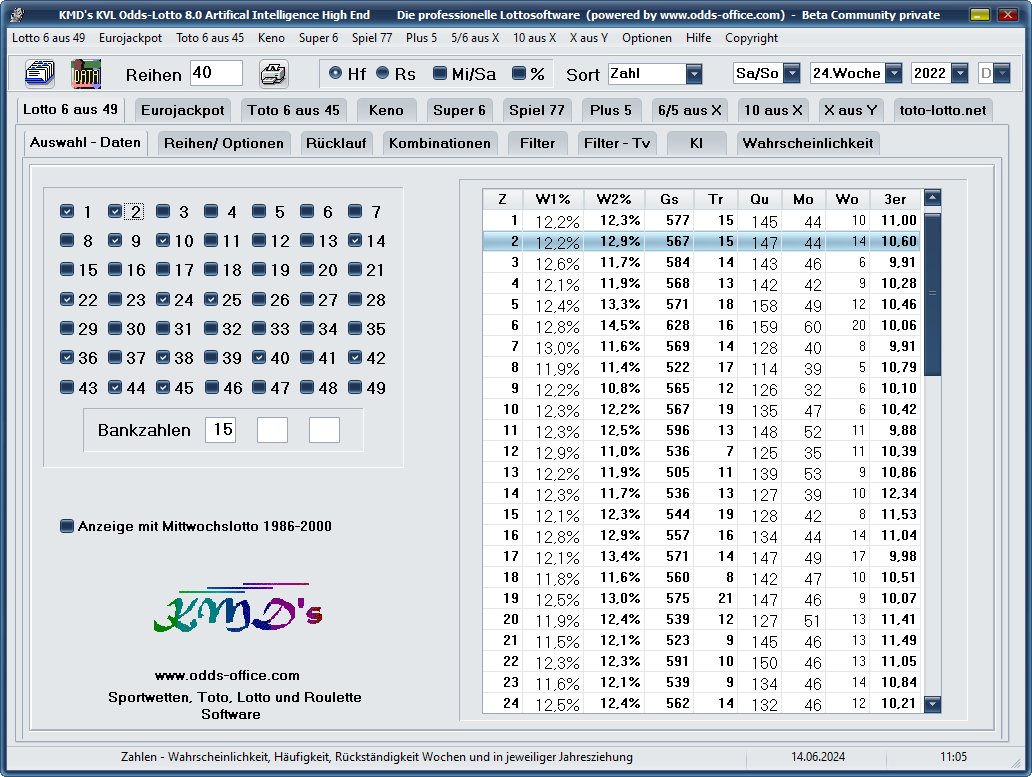The image size is (1032, 777).
Task: Open the Keno menu
Action: click(271, 38)
